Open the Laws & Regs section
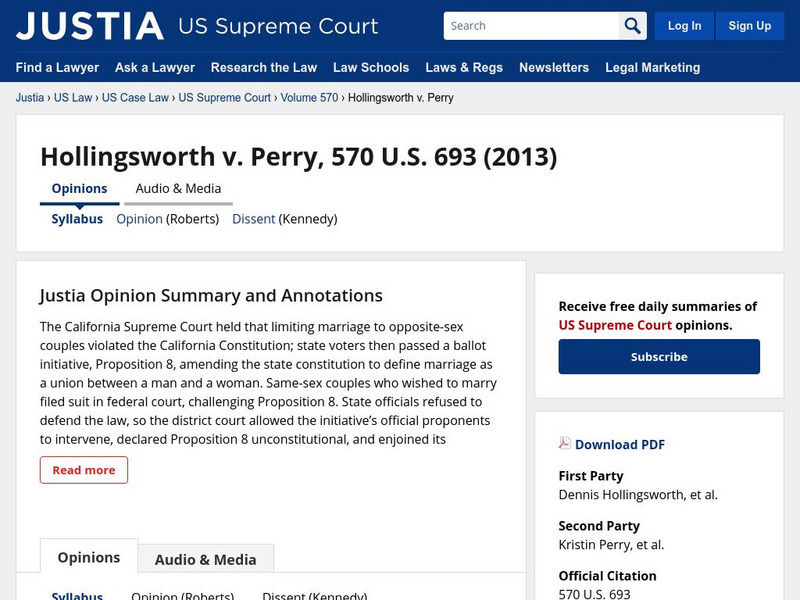Viewport: 800px width, 600px height. tap(464, 68)
